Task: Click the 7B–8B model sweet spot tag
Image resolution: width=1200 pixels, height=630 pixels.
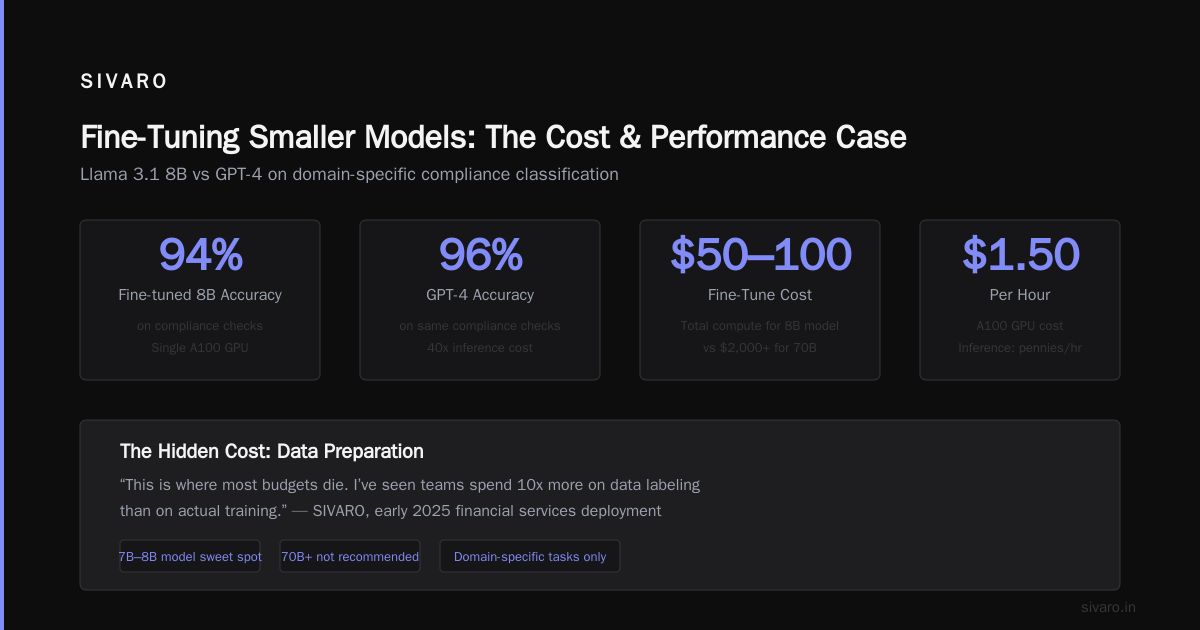Action: pos(190,556)
